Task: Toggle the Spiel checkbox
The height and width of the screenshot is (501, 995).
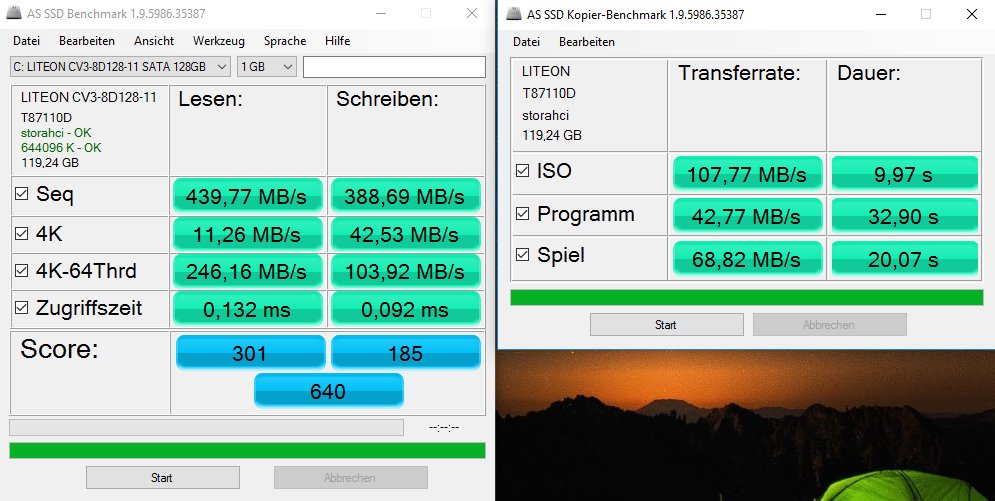Action: pos(522,255)
